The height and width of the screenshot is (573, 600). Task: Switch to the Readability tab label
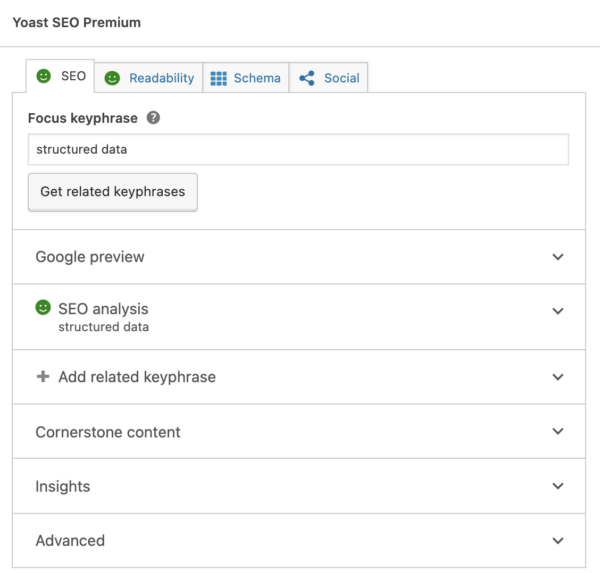[x=161, y=78]
